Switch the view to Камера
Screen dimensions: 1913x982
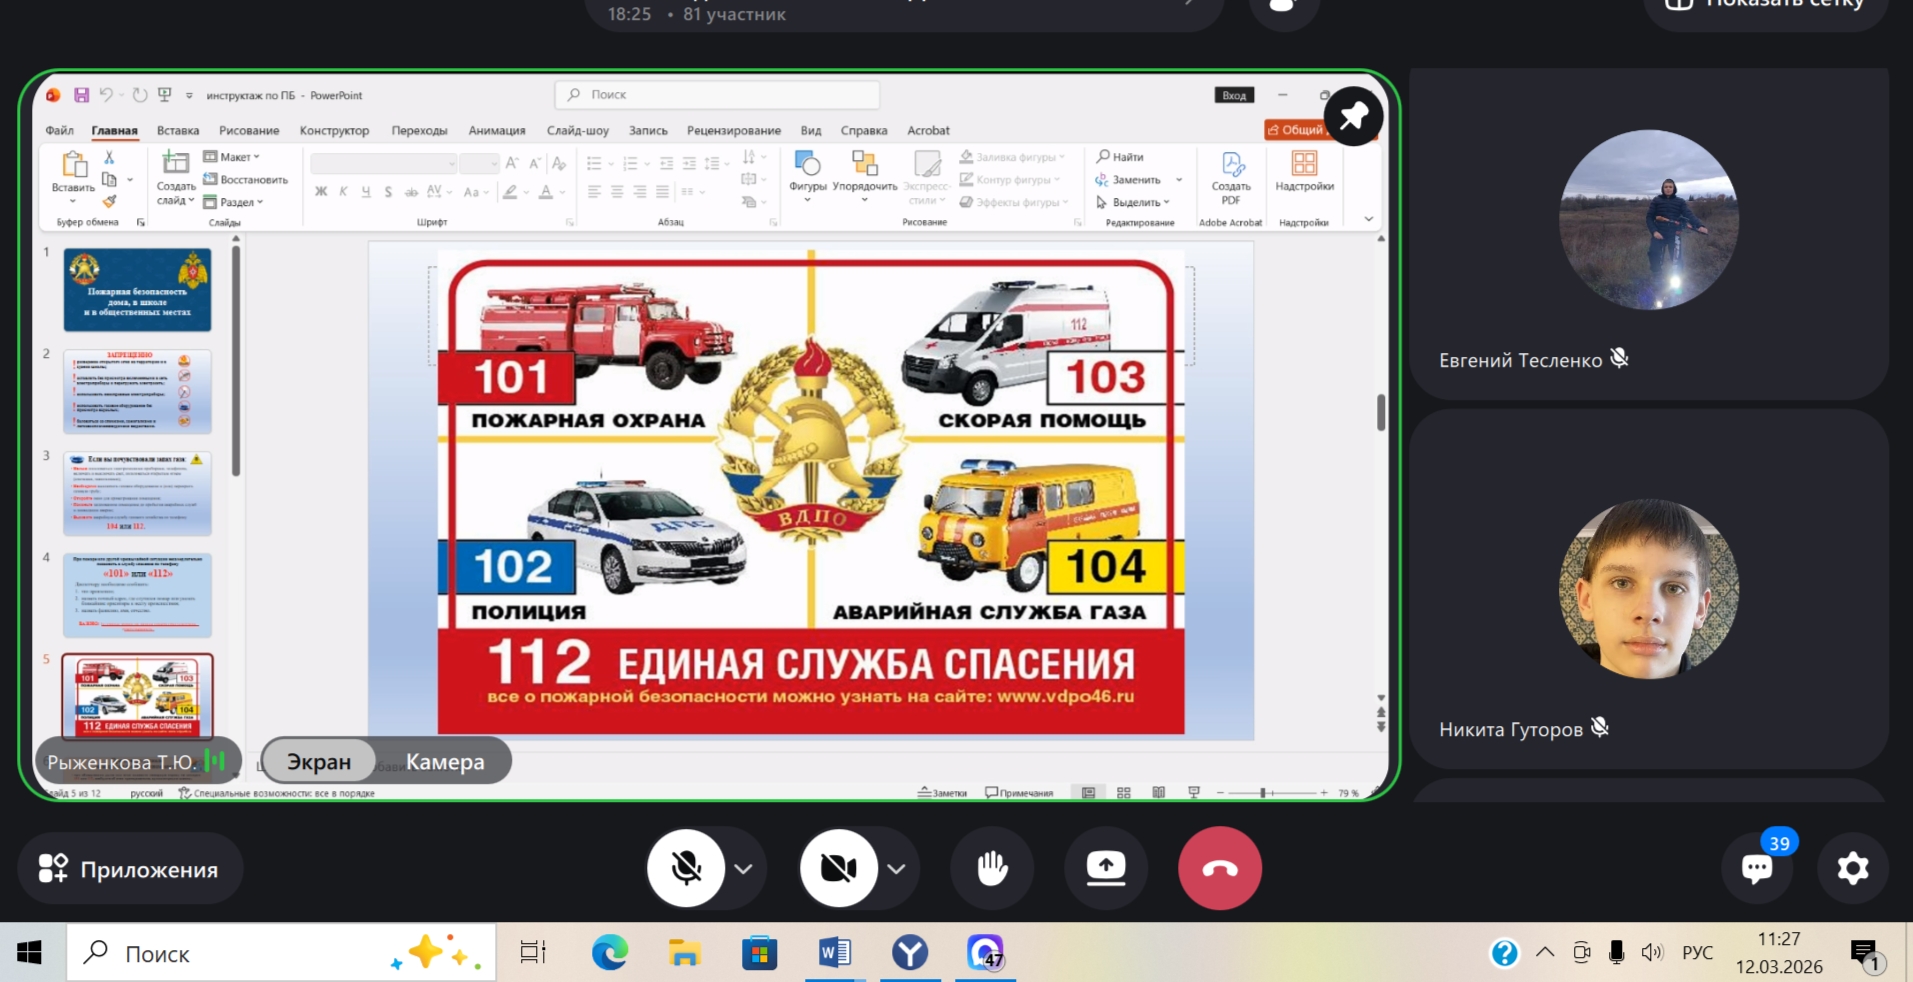point(445,761)
